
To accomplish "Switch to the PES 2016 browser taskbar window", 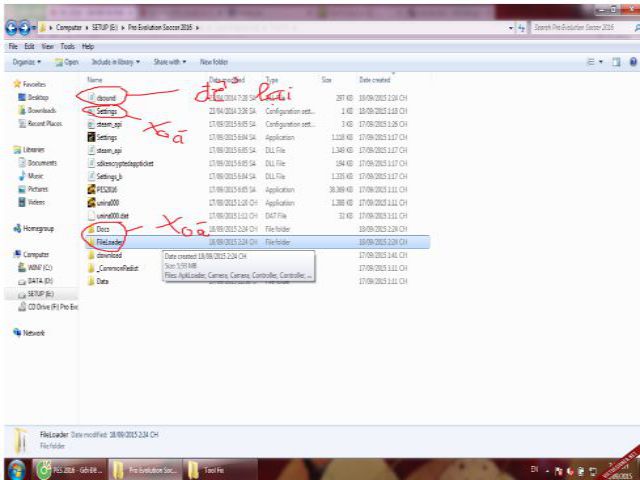I will pos(70,470).
